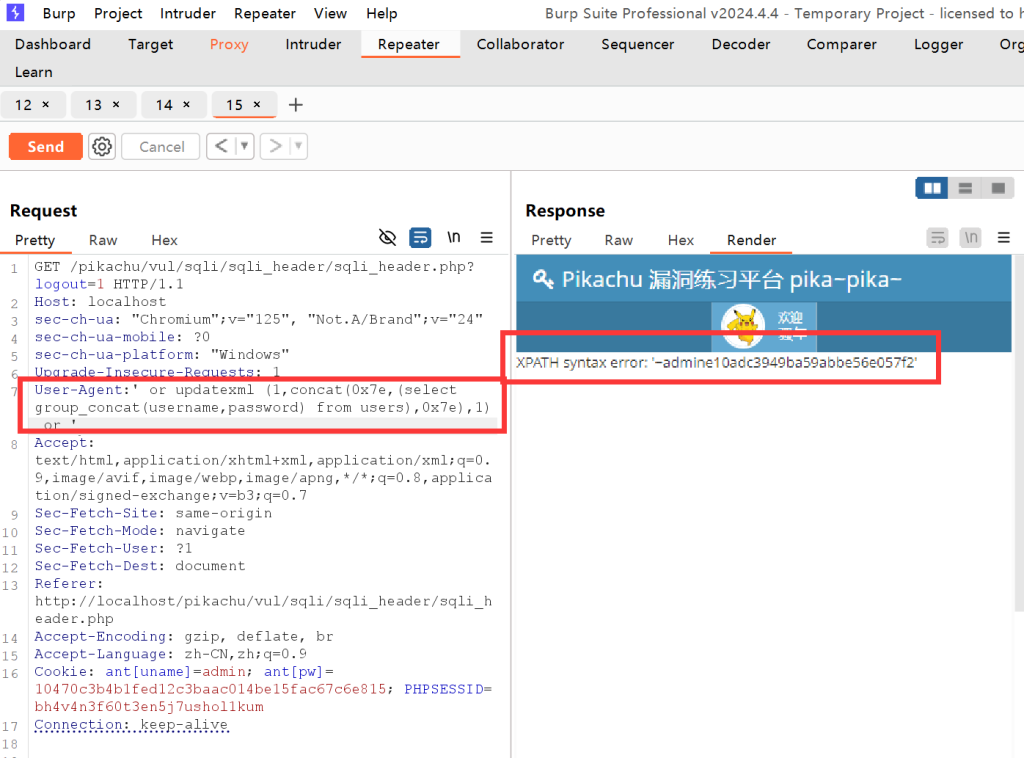Go back to previous request arrow

(221, 146)
